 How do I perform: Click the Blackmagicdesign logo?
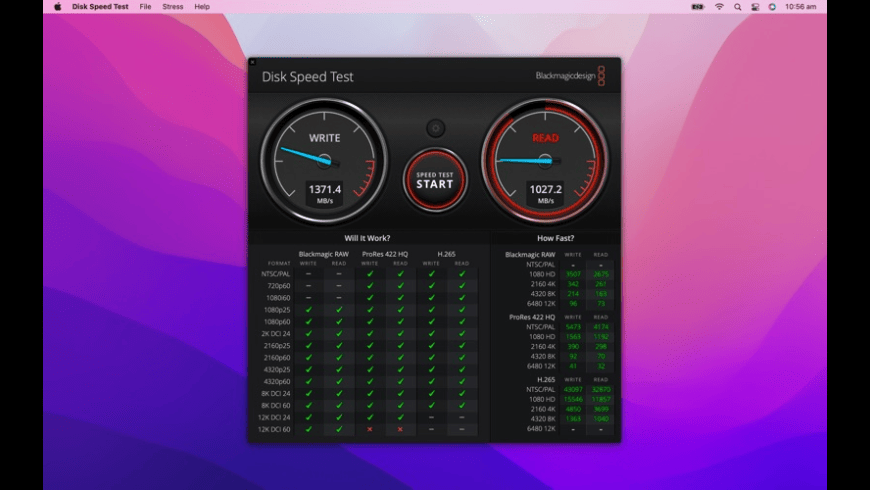tap(570, 76)
